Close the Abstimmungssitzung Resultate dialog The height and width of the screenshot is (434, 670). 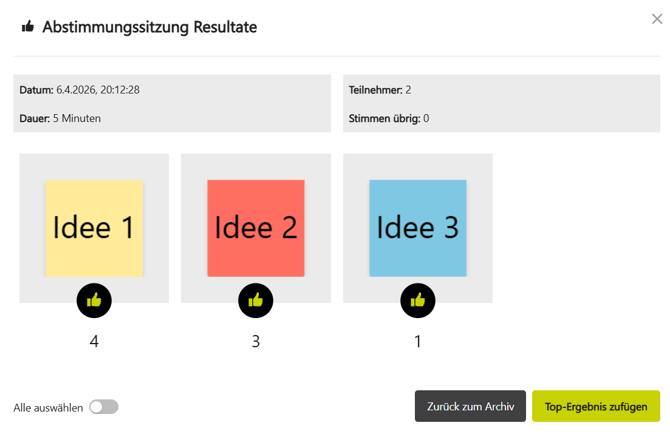[x=657, y=19]
